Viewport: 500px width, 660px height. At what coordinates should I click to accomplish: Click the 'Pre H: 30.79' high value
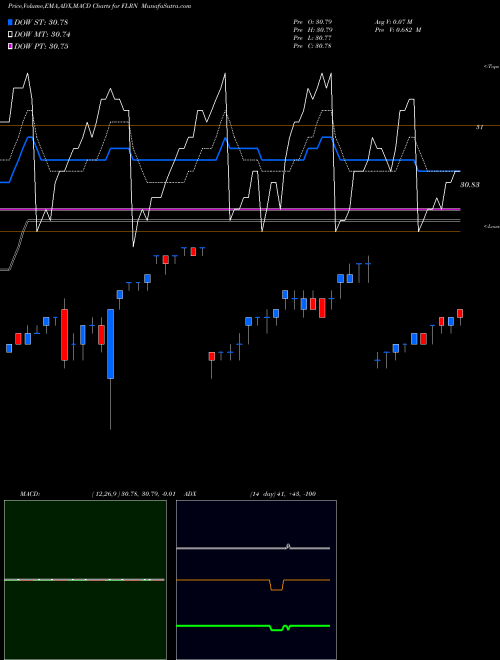[x=314, y=30]
